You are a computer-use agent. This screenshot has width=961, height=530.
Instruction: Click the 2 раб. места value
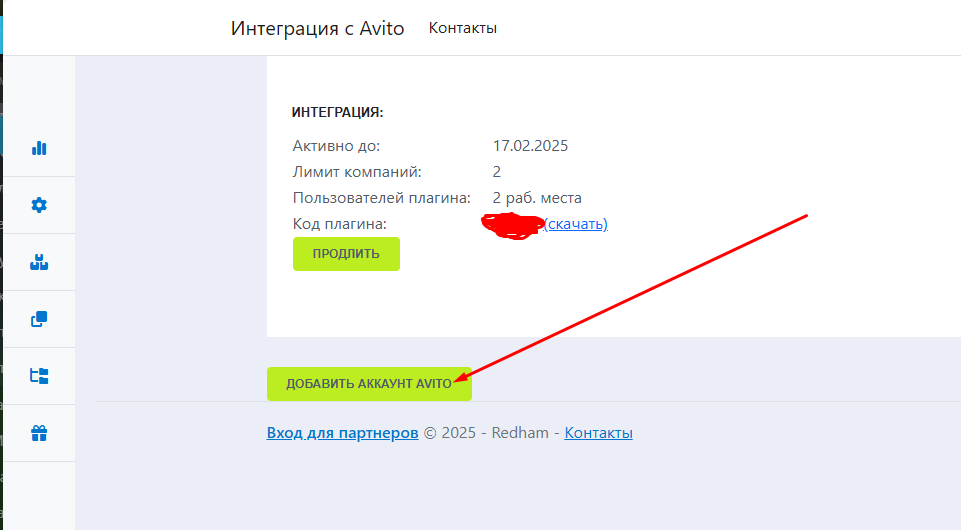click(537, 198)
